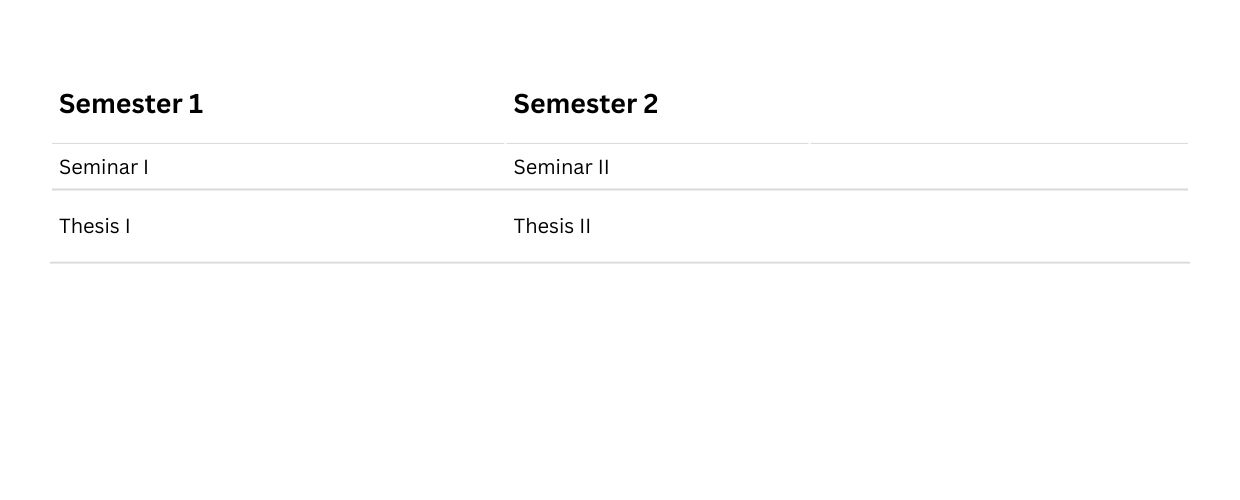The width and height of the screenshot is (1240, 500).
Task: Click the empty cell right of "Seminar II"
Action: point(999,167)
